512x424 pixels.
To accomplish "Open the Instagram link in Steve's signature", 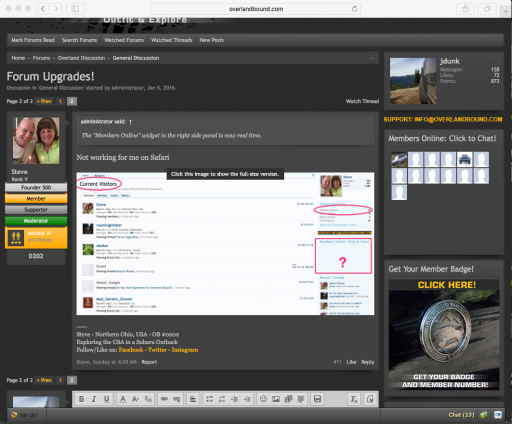I will (185, 350).
